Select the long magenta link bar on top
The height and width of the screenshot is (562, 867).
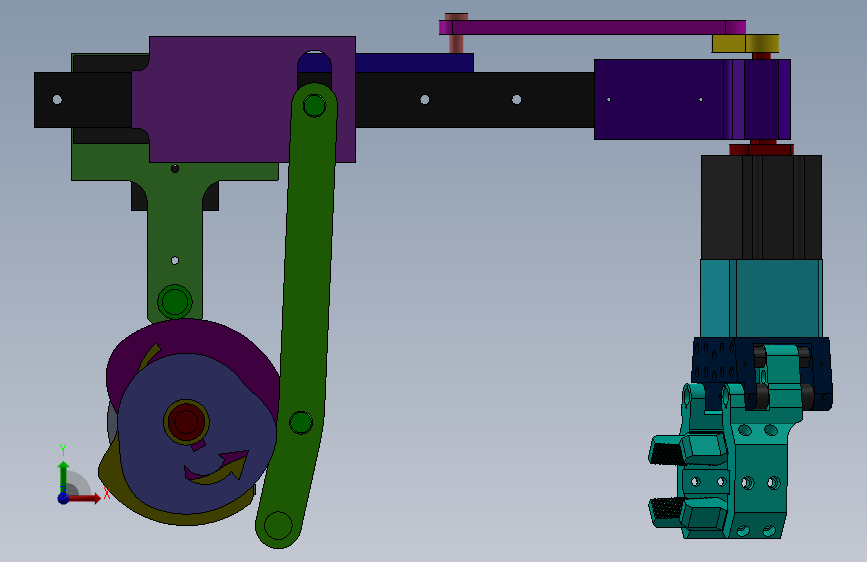coord(592,27)
